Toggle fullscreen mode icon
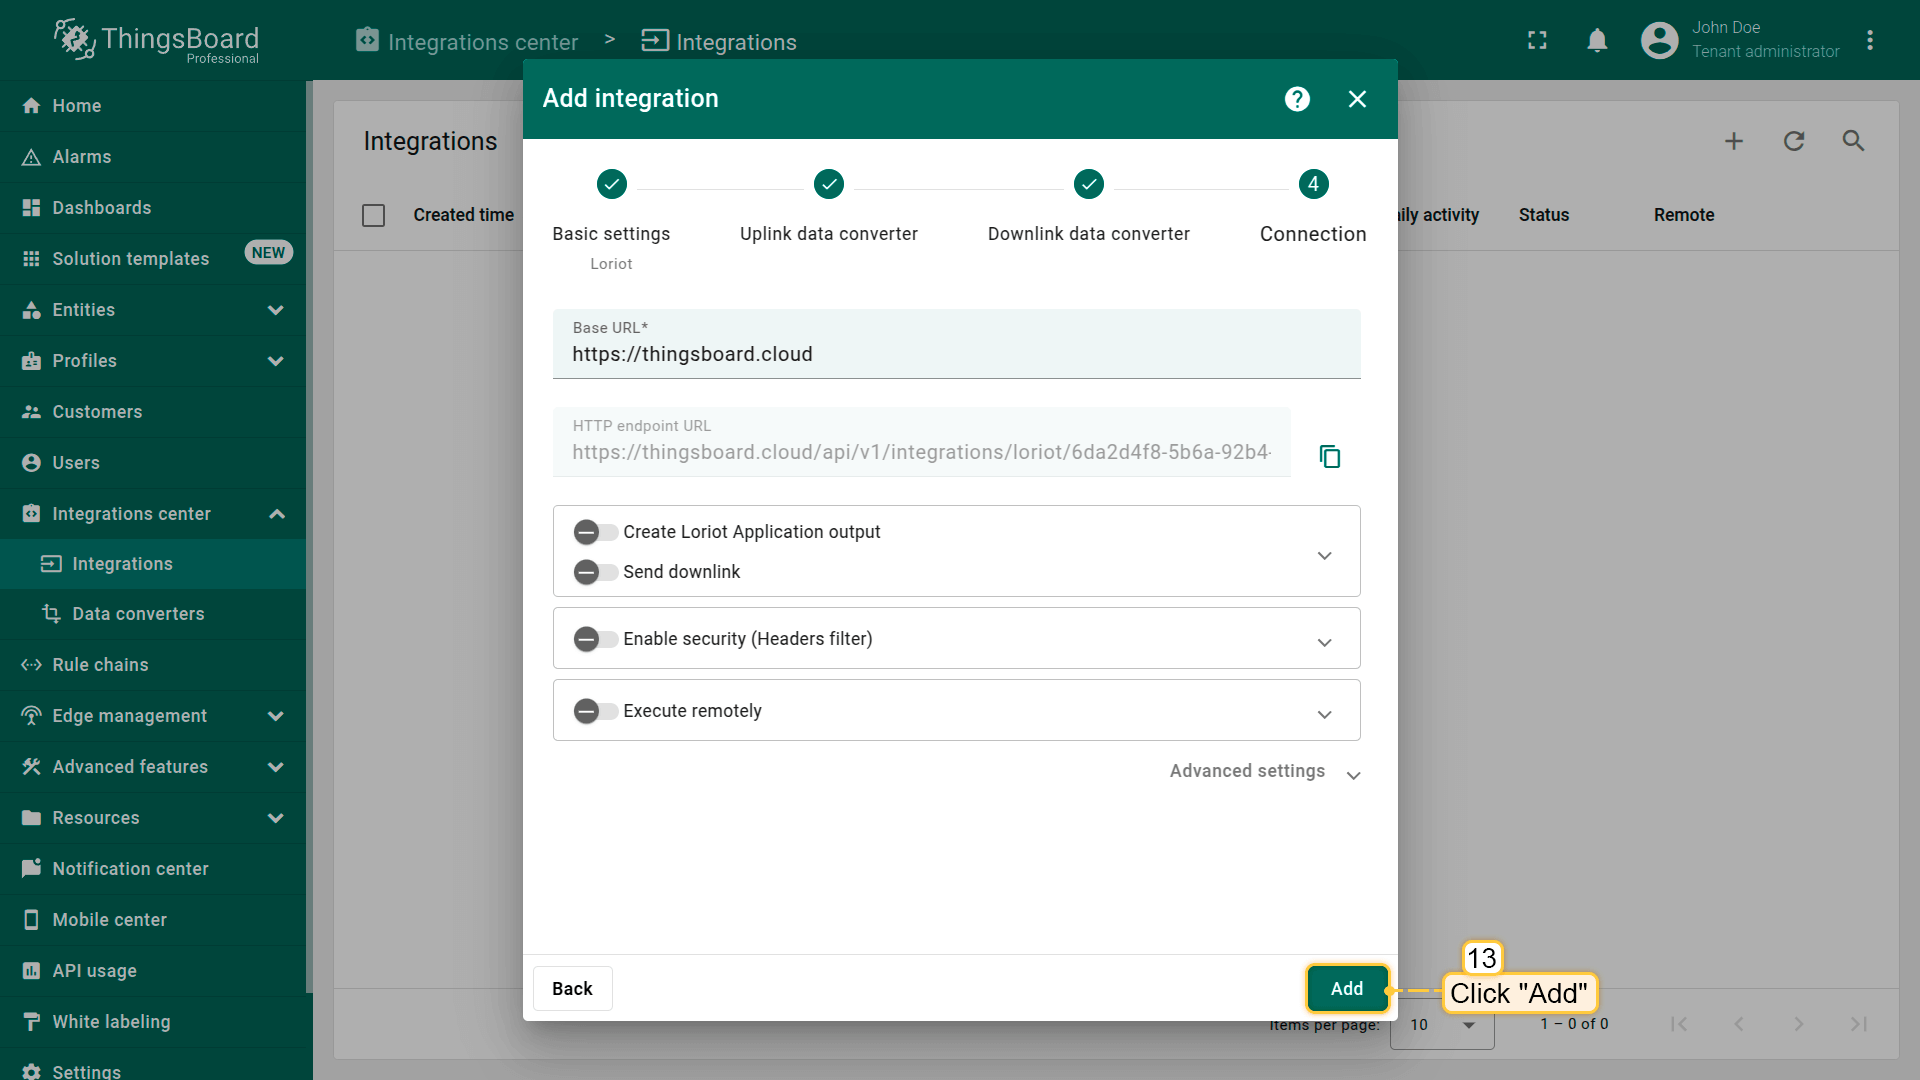The width and height of the screenshot is (1920, 1080). click(x=1537, y=41)
